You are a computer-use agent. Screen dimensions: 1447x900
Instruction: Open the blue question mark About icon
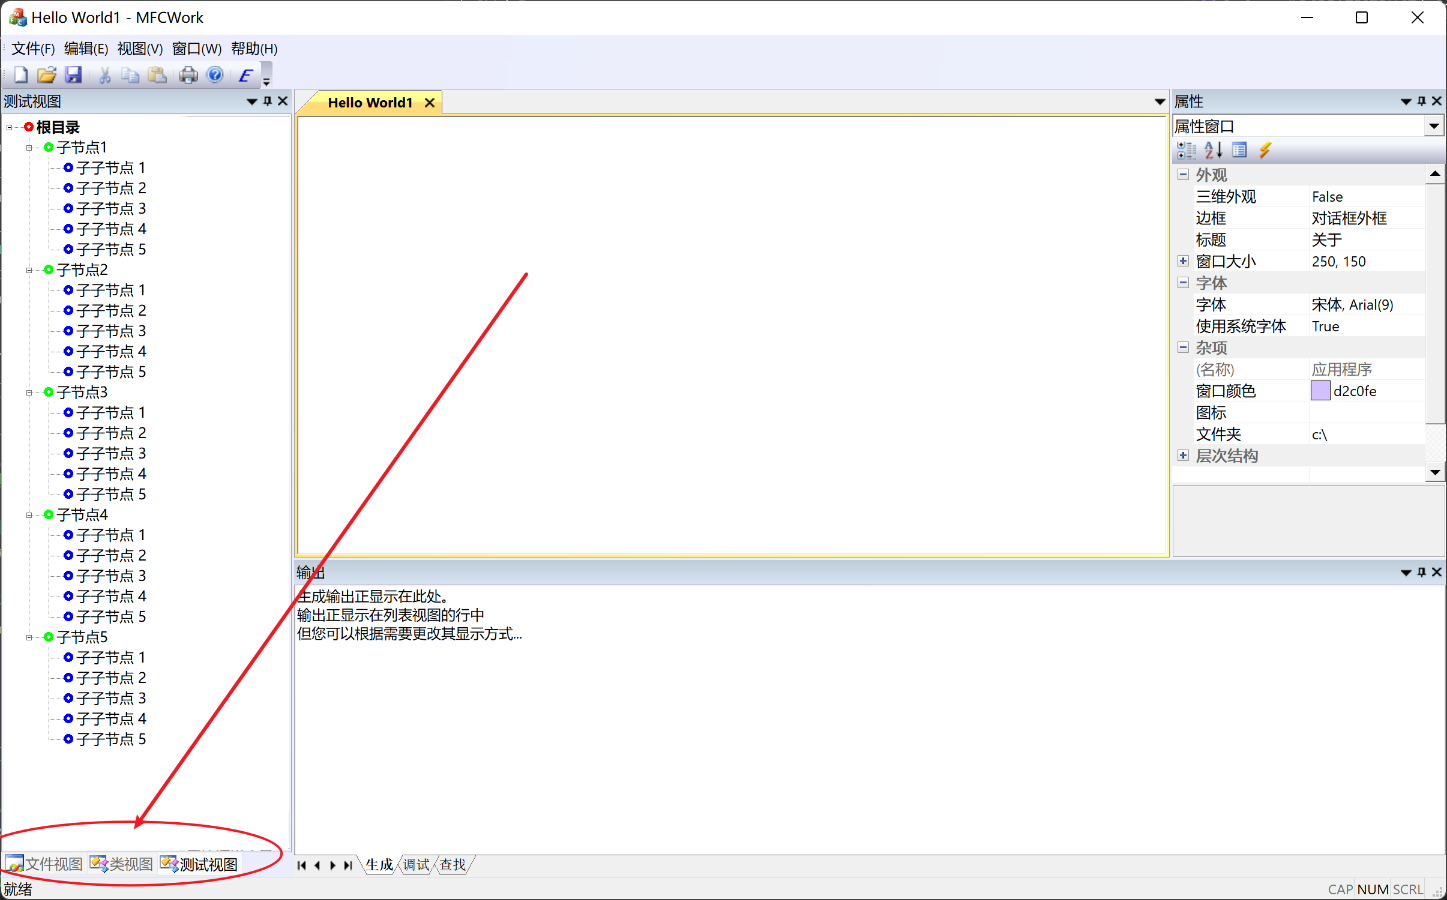click(215, 75)
